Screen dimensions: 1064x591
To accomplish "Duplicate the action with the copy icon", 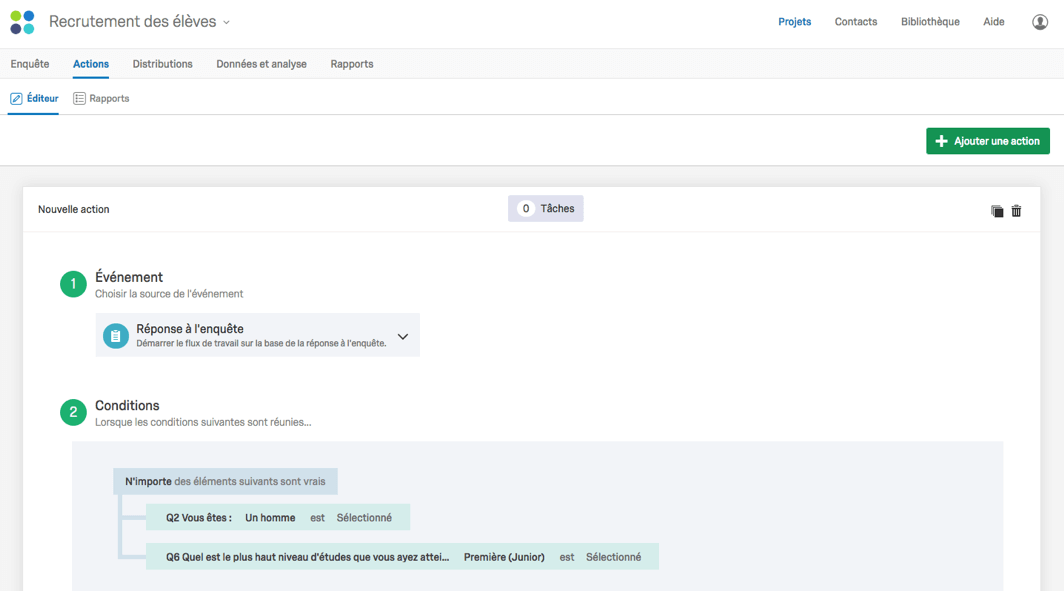I will coord(997,211).
